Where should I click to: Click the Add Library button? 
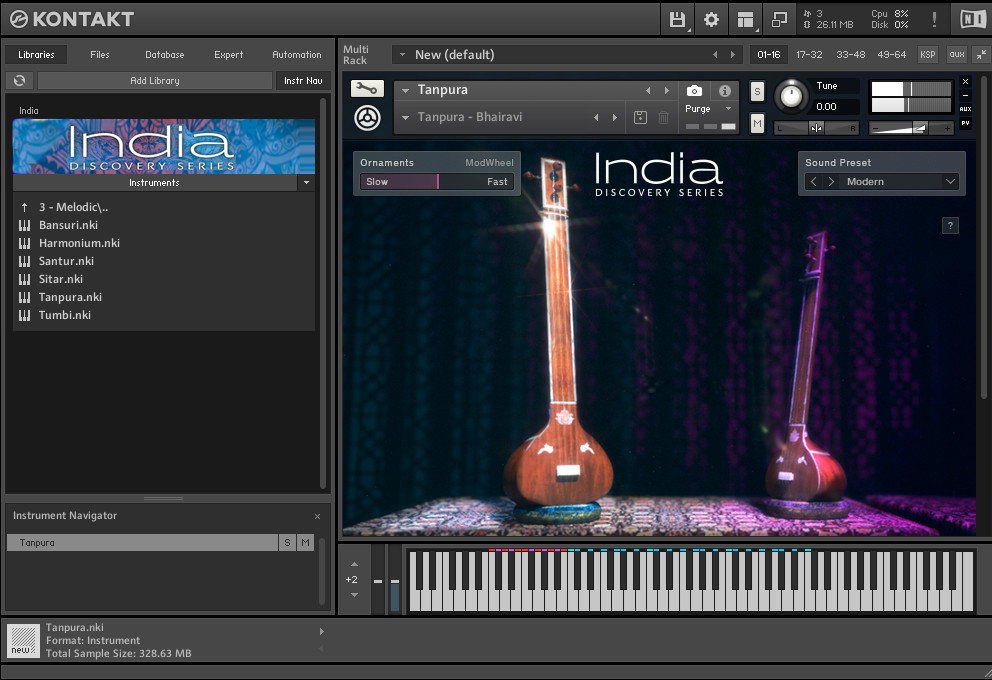click(x=154, y=80)
